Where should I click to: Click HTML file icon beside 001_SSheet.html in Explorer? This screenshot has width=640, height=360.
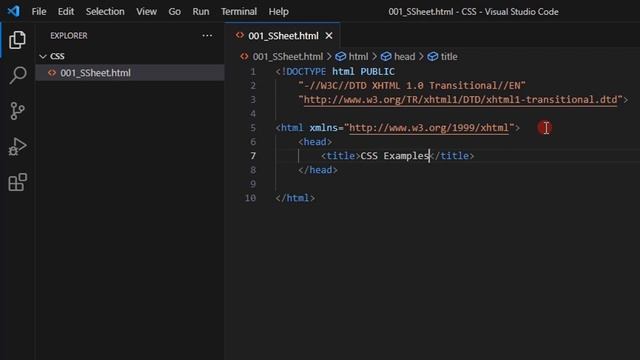52,73
